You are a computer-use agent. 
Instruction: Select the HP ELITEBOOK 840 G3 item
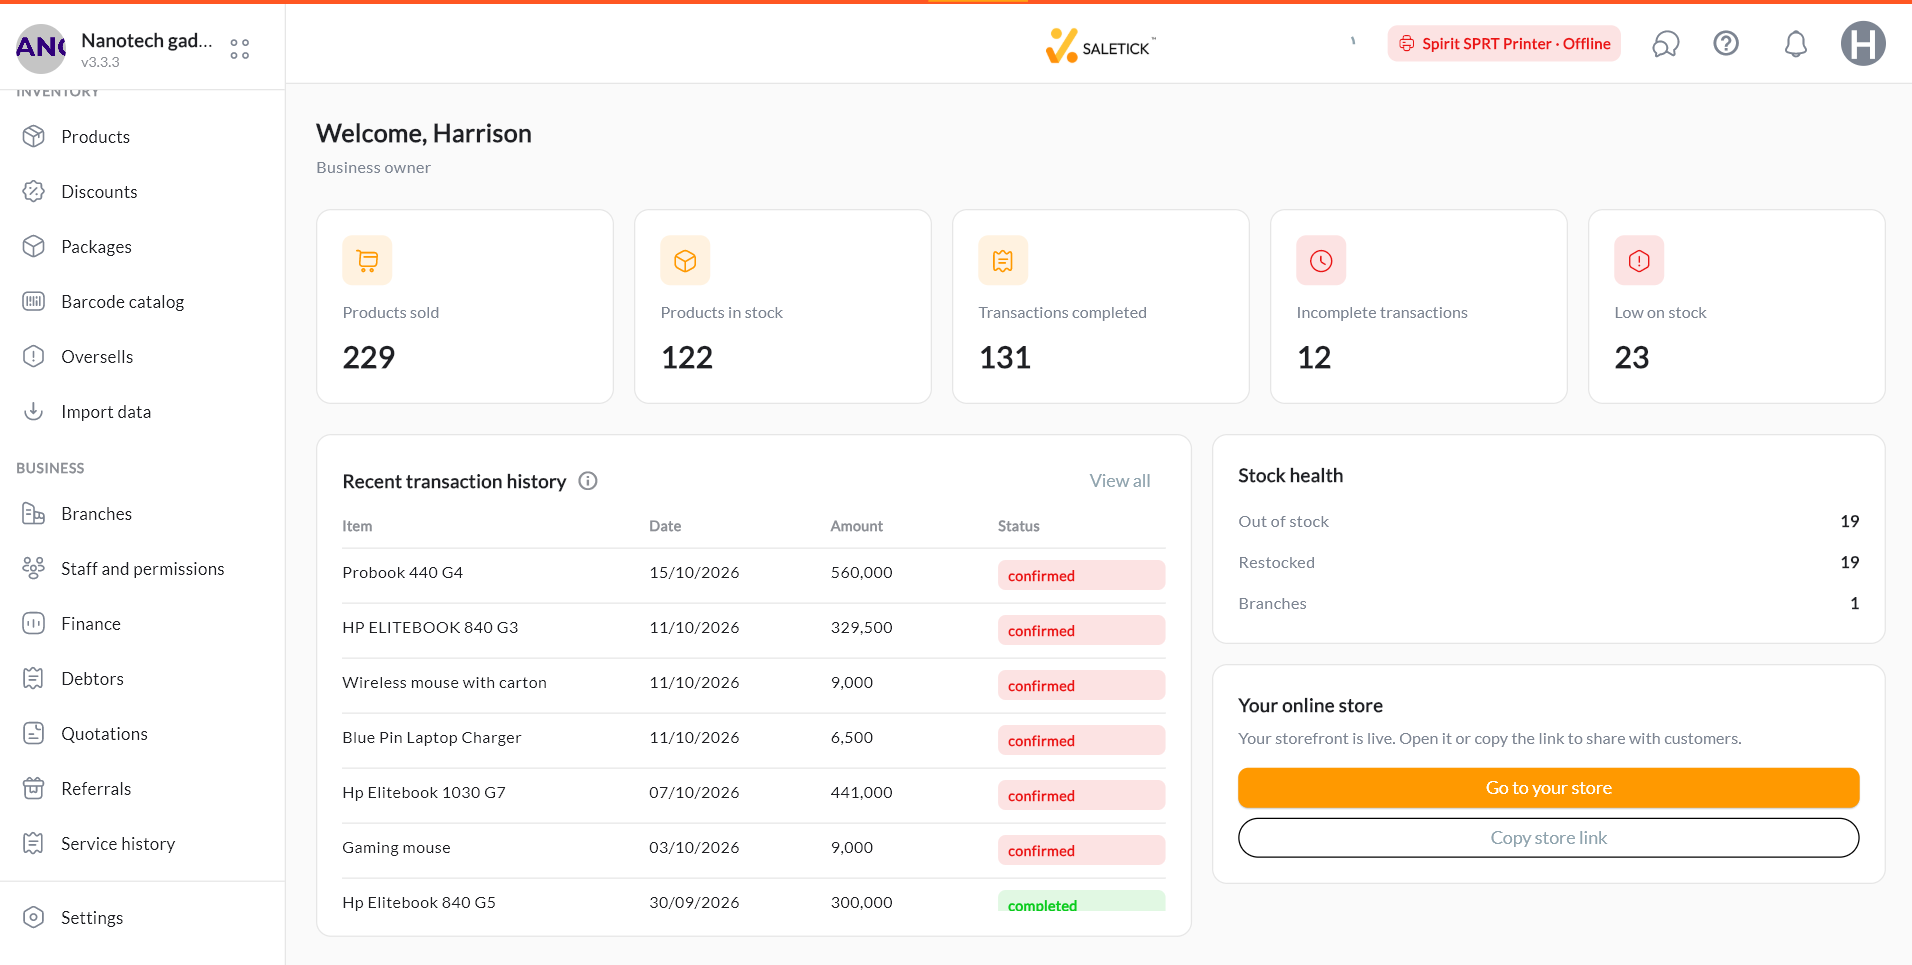[430, 628]
